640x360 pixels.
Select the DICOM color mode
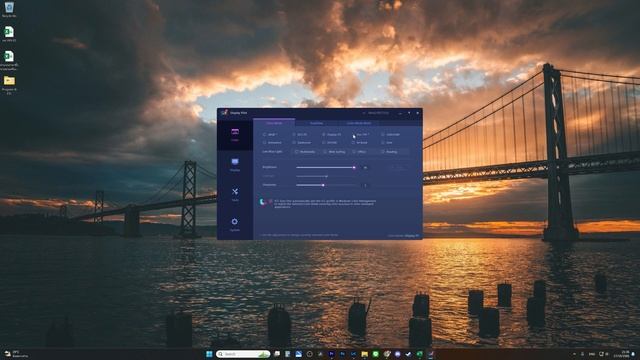click(330, 142)
